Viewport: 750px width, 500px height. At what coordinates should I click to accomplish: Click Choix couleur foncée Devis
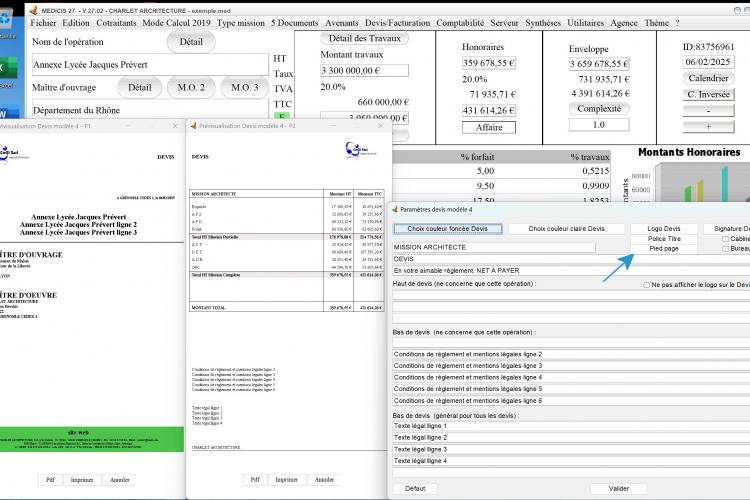point(448,229)
